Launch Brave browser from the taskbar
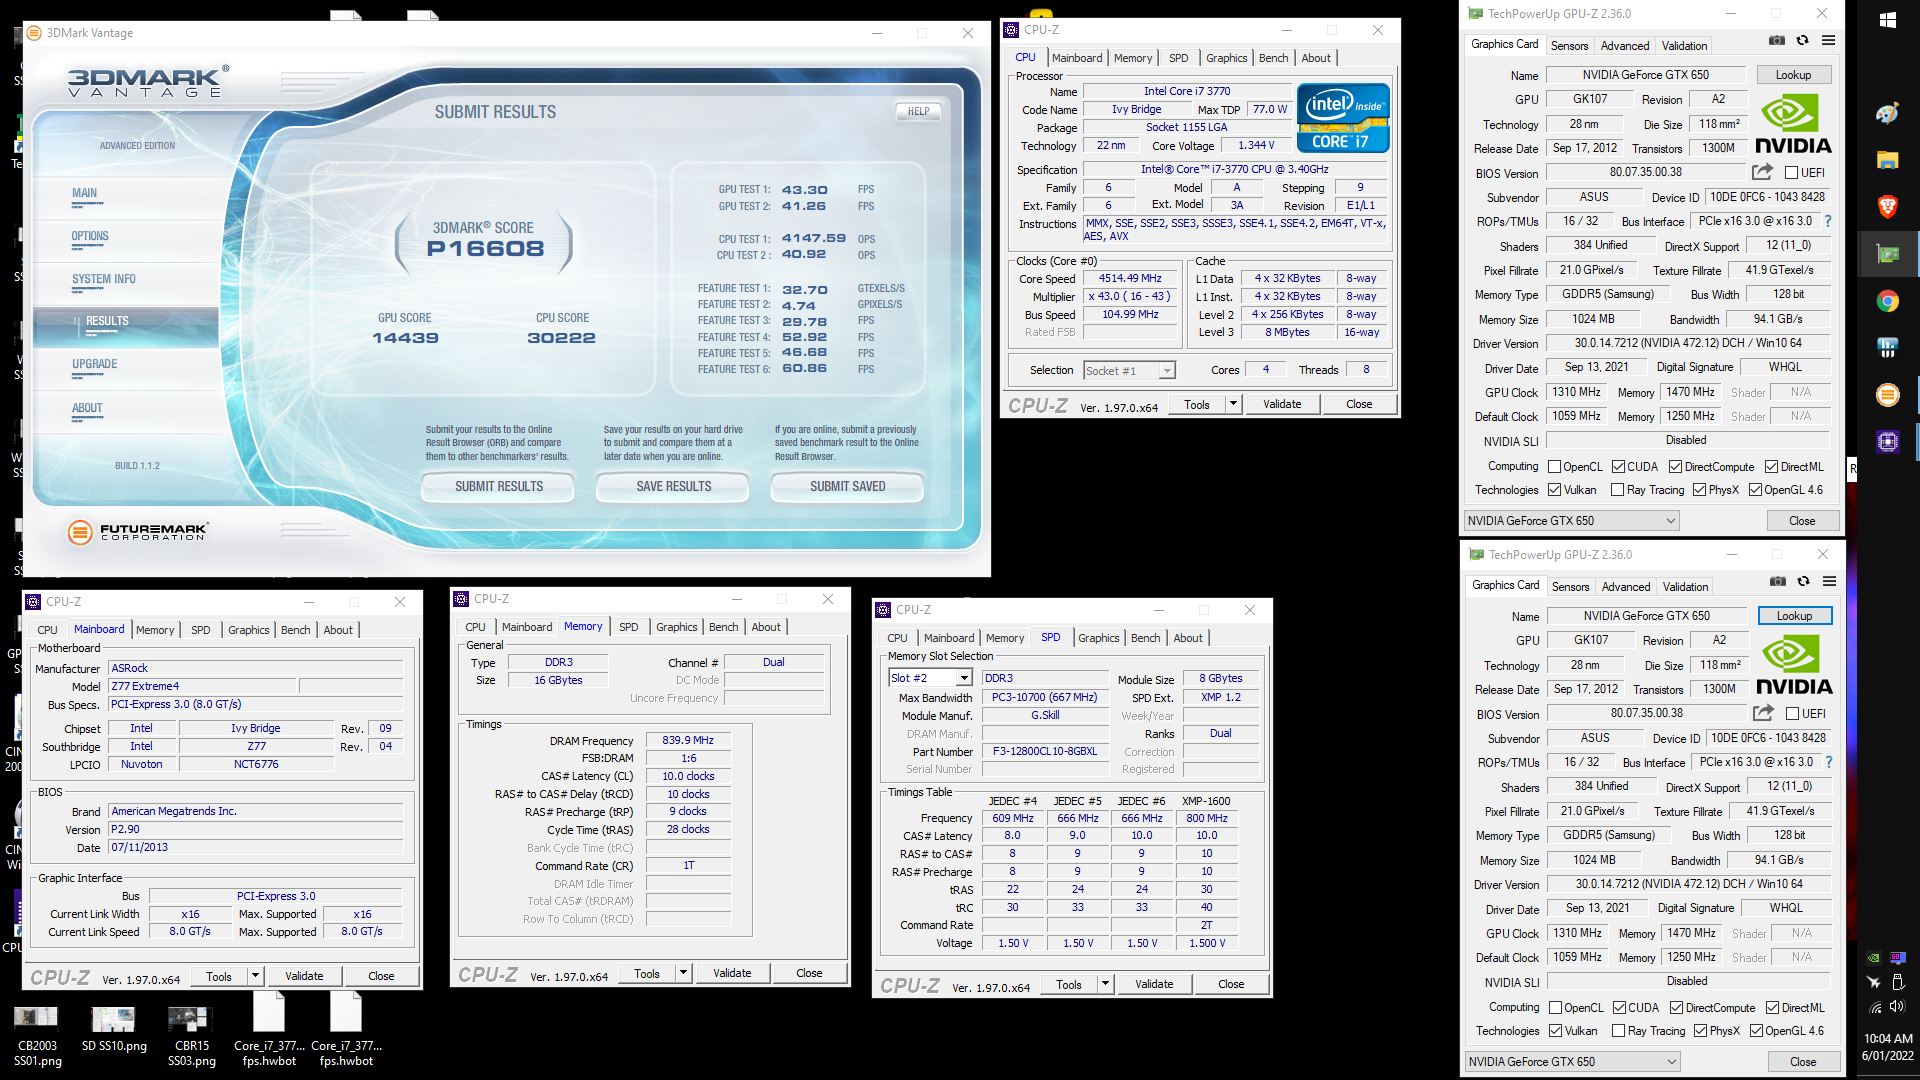Viewport: 1920px width, 1080px height. pyautogui.click(x=1888, y=207)
